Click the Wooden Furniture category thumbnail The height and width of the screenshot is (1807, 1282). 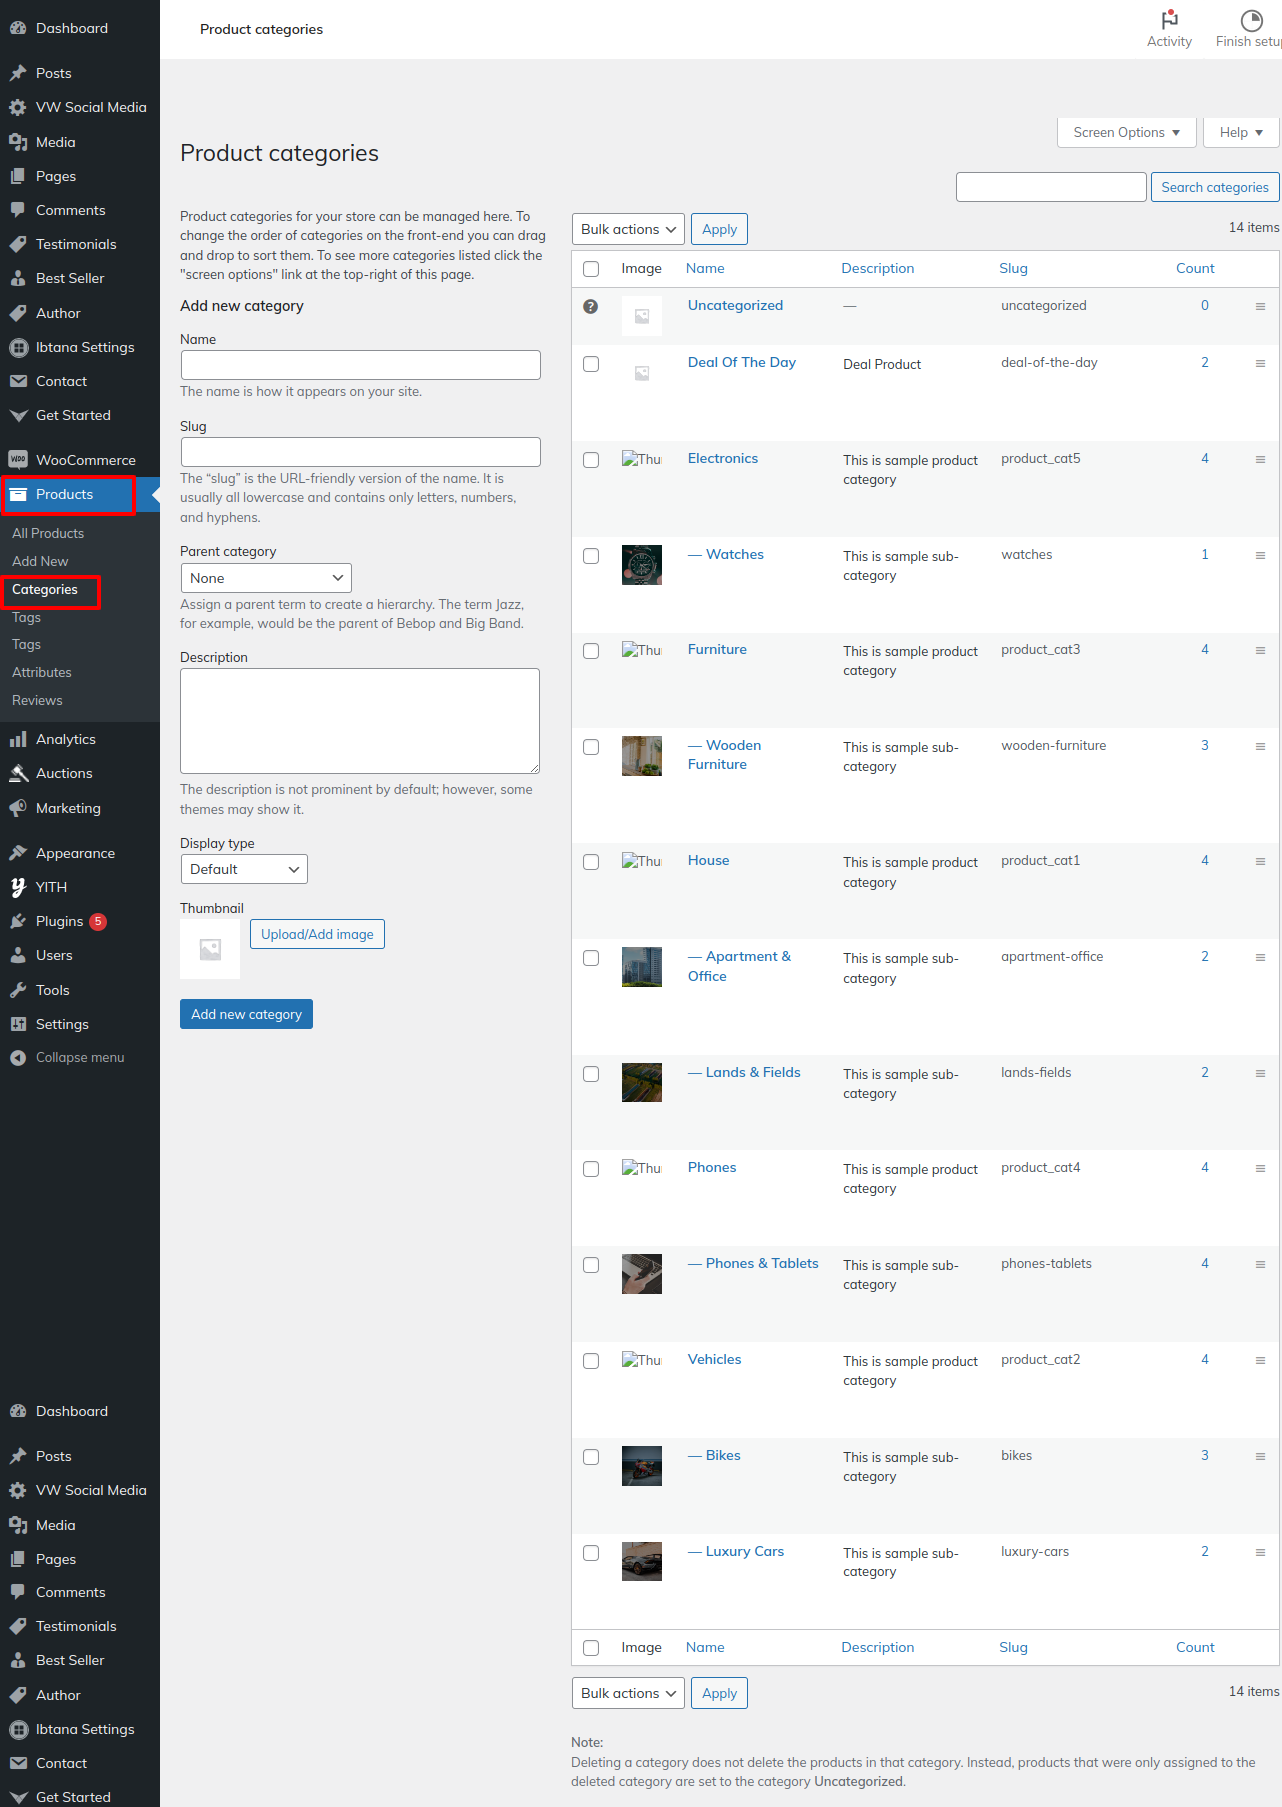click(642, 756)
